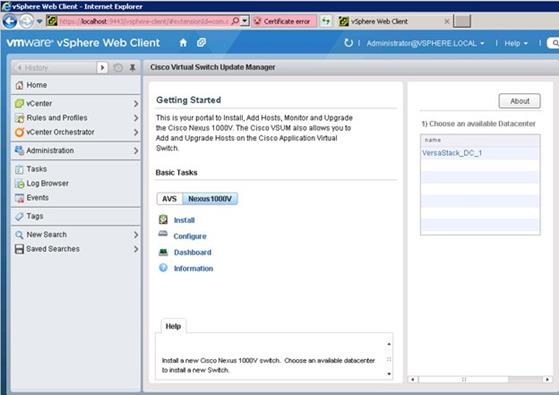Click the search field in the header
This screenshot has height=395, width=559.
tap(553, 43)
